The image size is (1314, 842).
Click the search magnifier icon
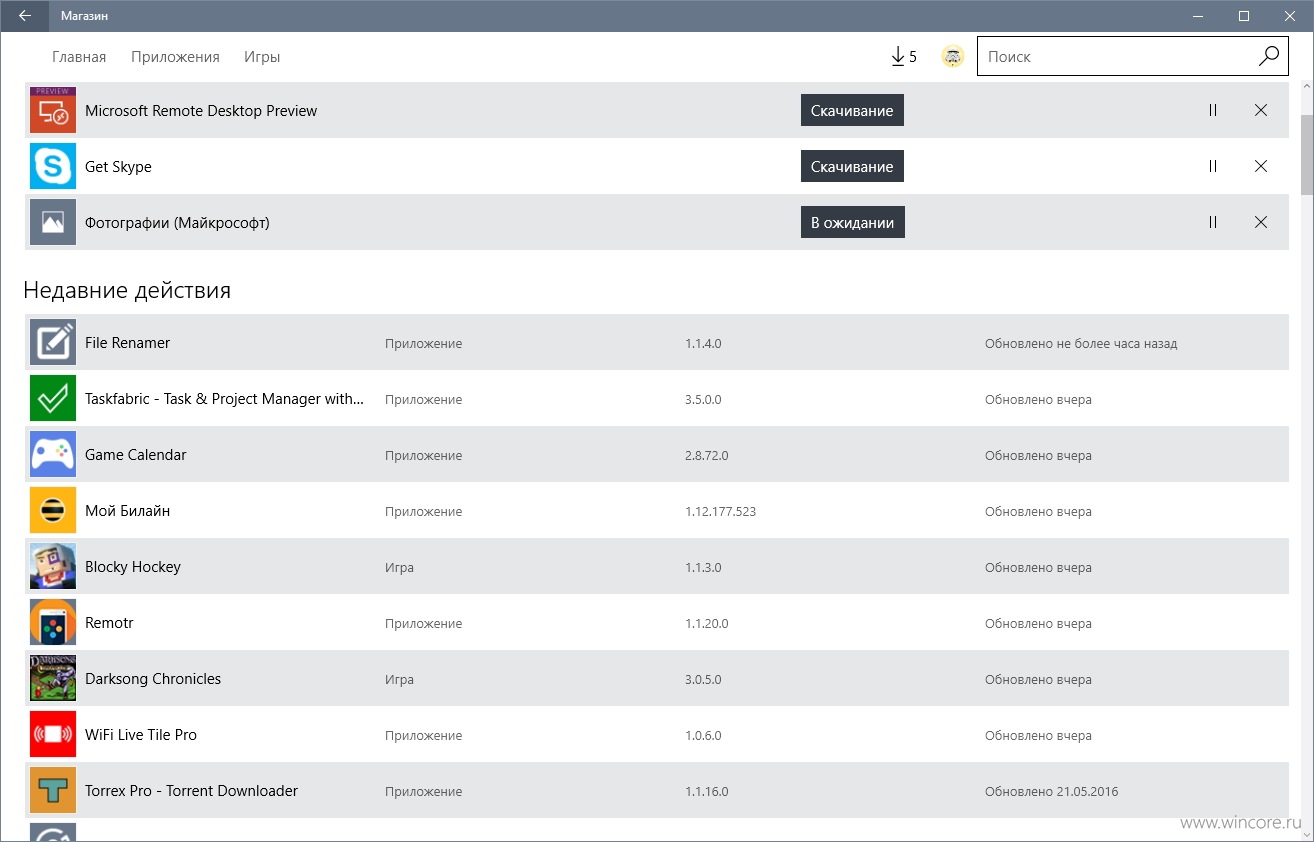click(1268, 57)
